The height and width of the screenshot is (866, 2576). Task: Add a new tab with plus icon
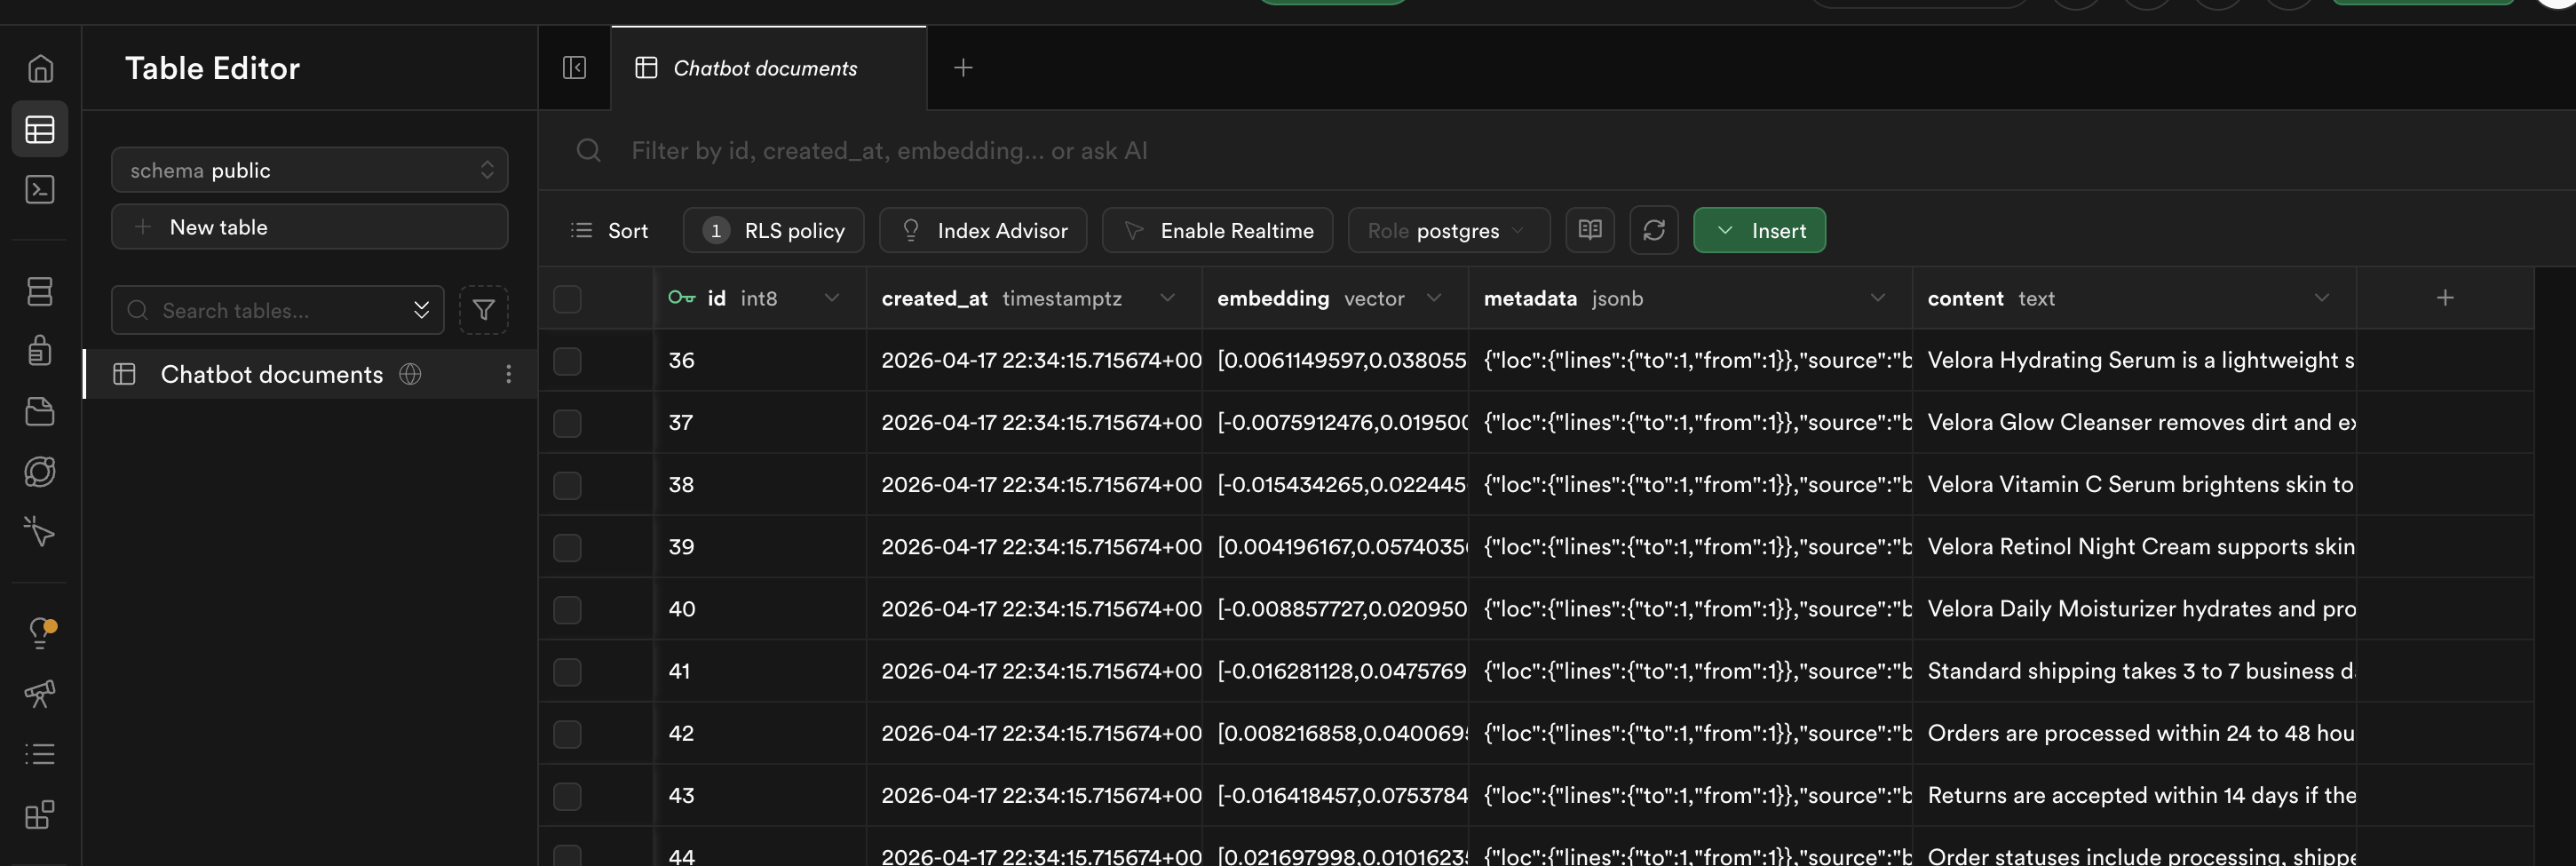963,68
